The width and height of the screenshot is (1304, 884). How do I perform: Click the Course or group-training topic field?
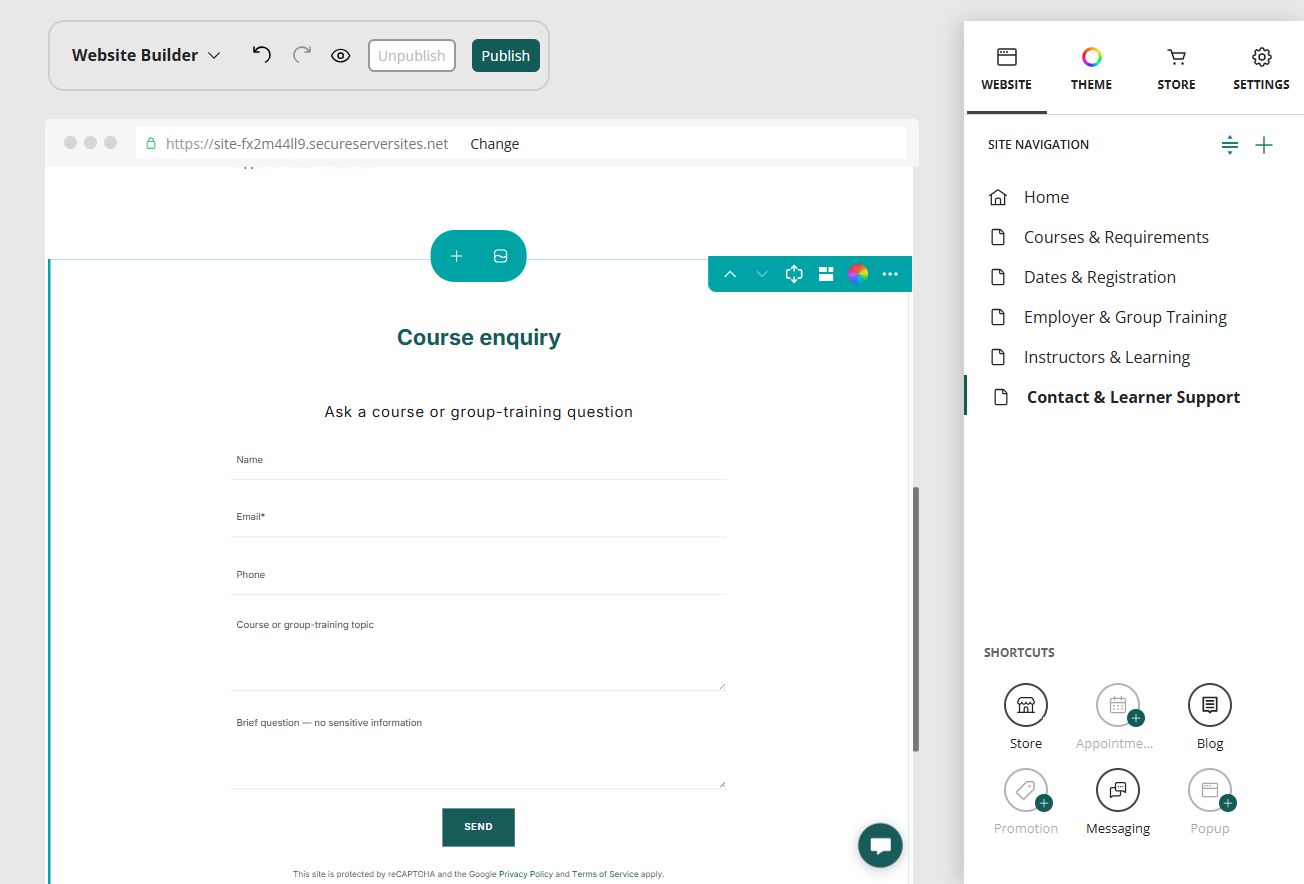click(x=477, y=651)
